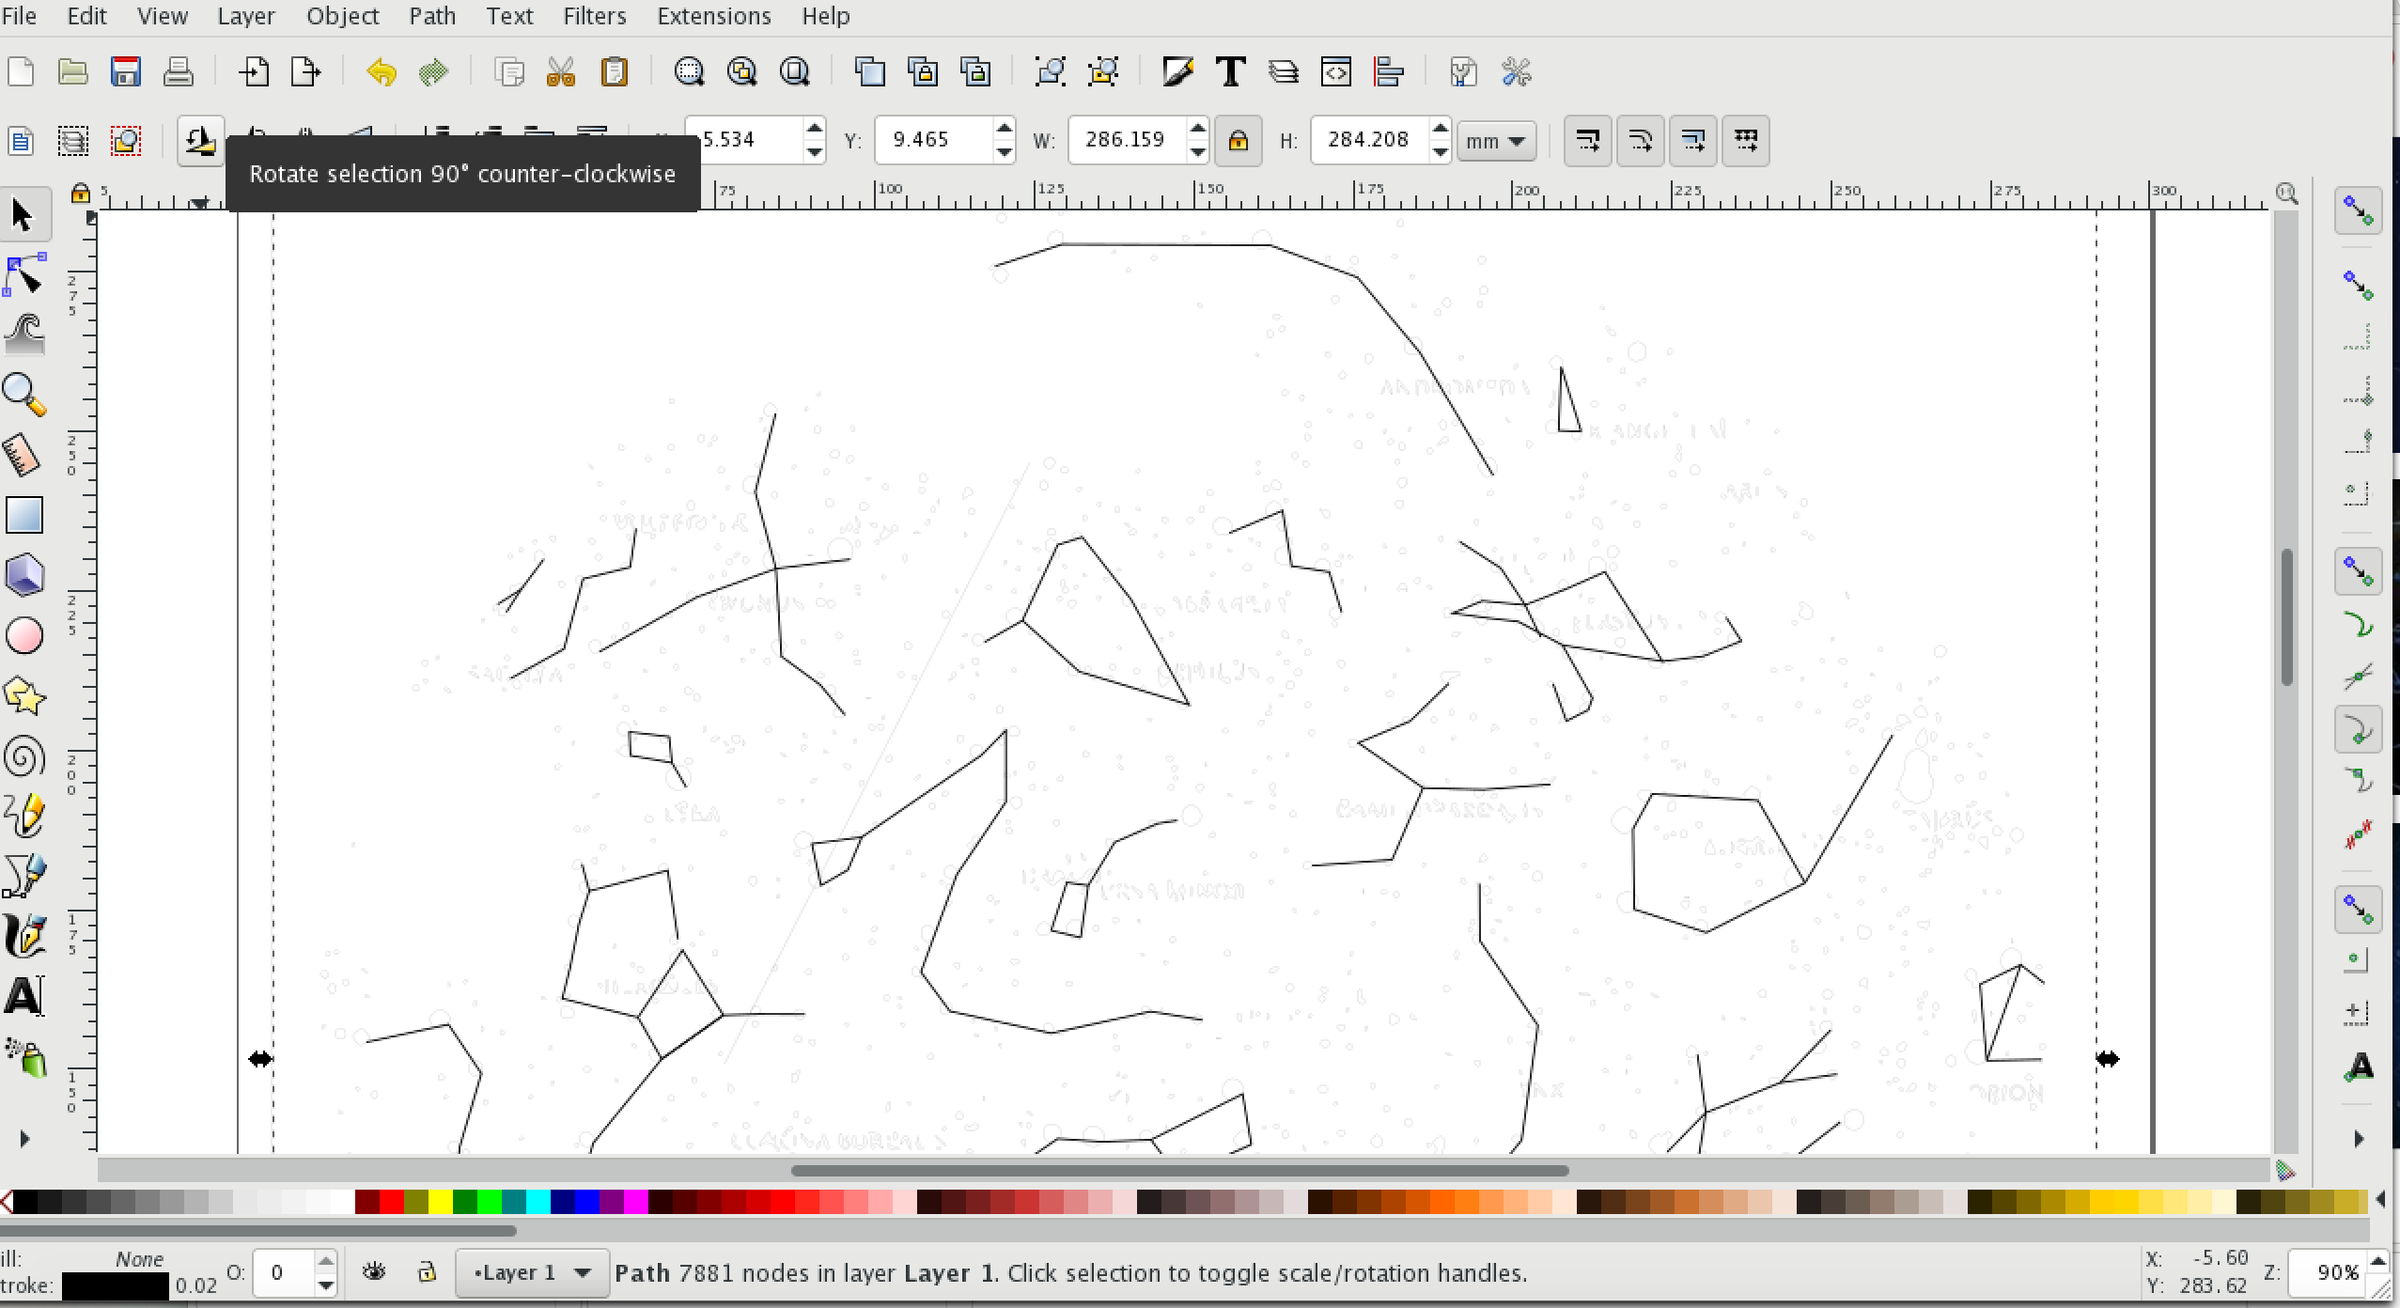Pick the black color swatch
The image size is (2400, 1308).
coord(25,1201)
